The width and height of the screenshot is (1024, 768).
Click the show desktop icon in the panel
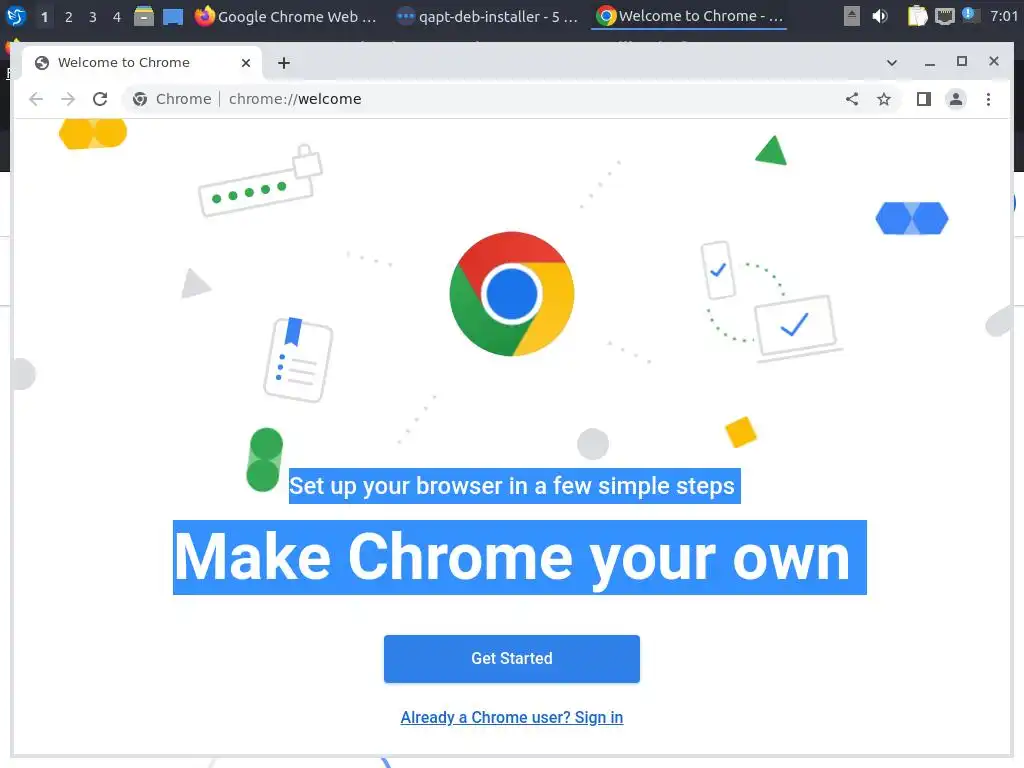pyautogui.click(x=172, y=16)
